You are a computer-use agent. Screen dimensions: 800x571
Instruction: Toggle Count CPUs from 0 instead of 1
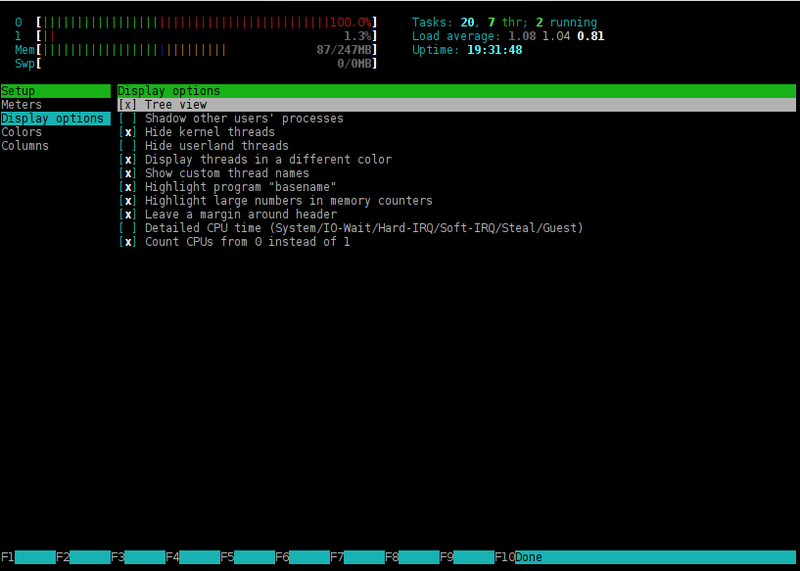128,242
